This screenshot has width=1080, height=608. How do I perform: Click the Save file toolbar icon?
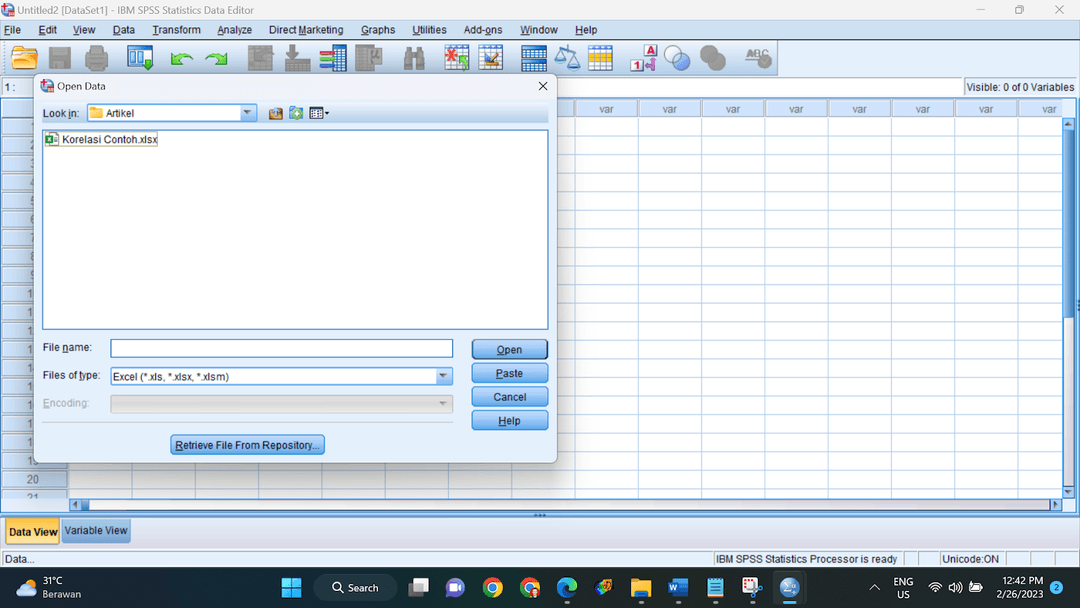pyautogui.click(x=60, y=59)
